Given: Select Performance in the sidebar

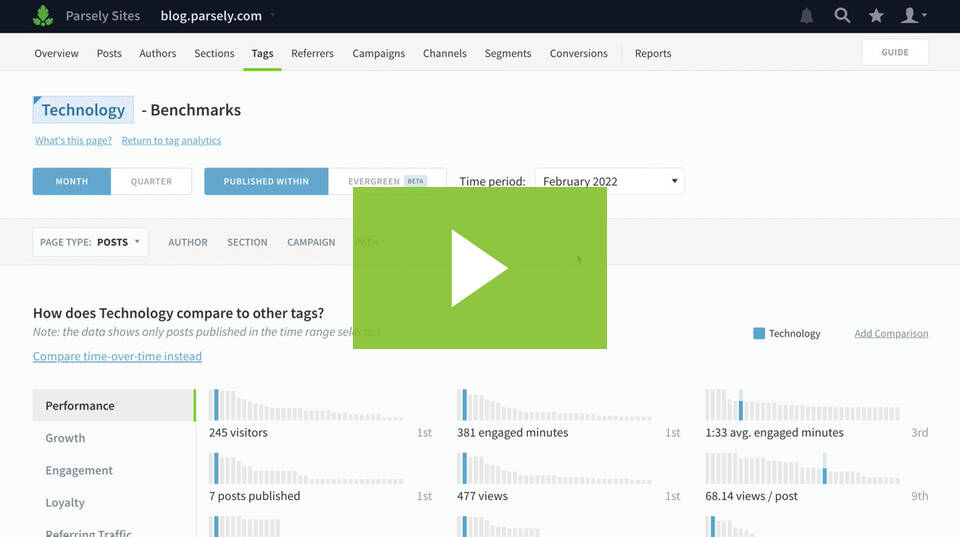Looking at the screenshot, I should pos(114,405).
